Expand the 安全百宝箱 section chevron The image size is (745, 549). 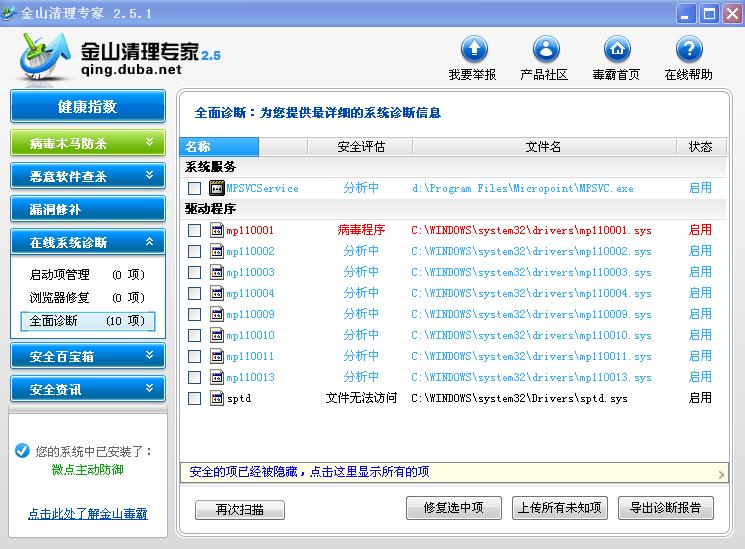[150, 355]
